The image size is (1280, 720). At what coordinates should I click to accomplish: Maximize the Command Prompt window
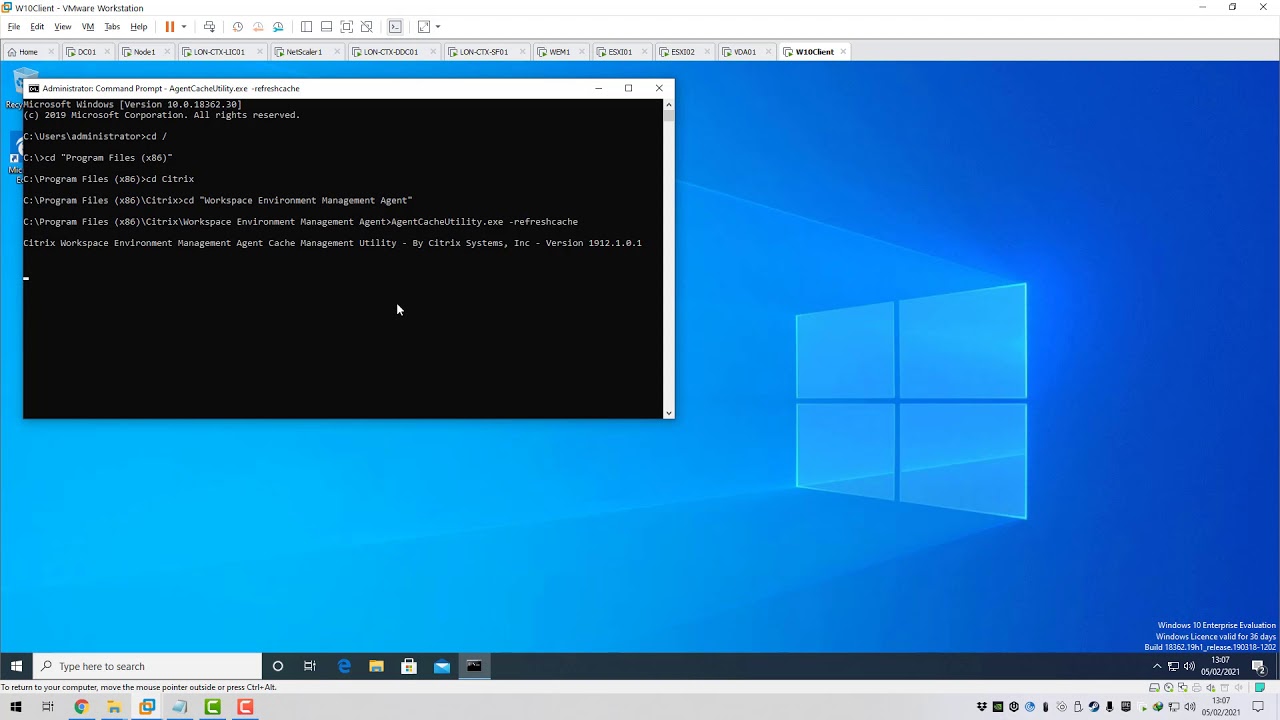(629, 88)
